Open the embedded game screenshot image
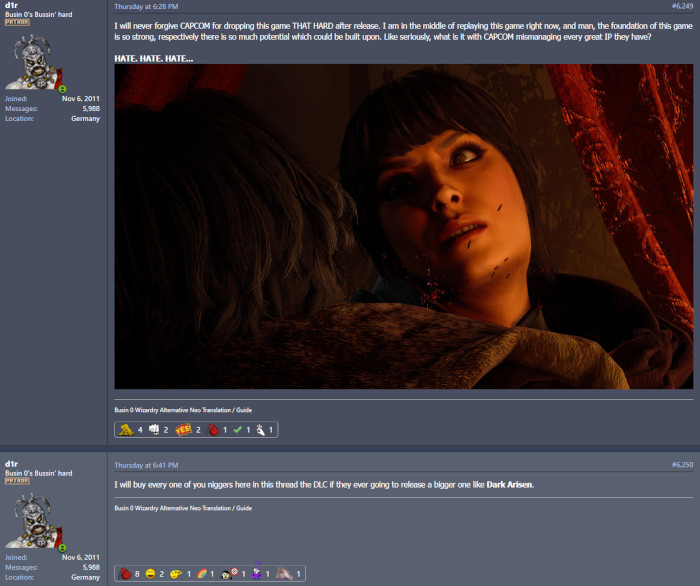This screenshot has height=586, width=700. tap(404, 226)
